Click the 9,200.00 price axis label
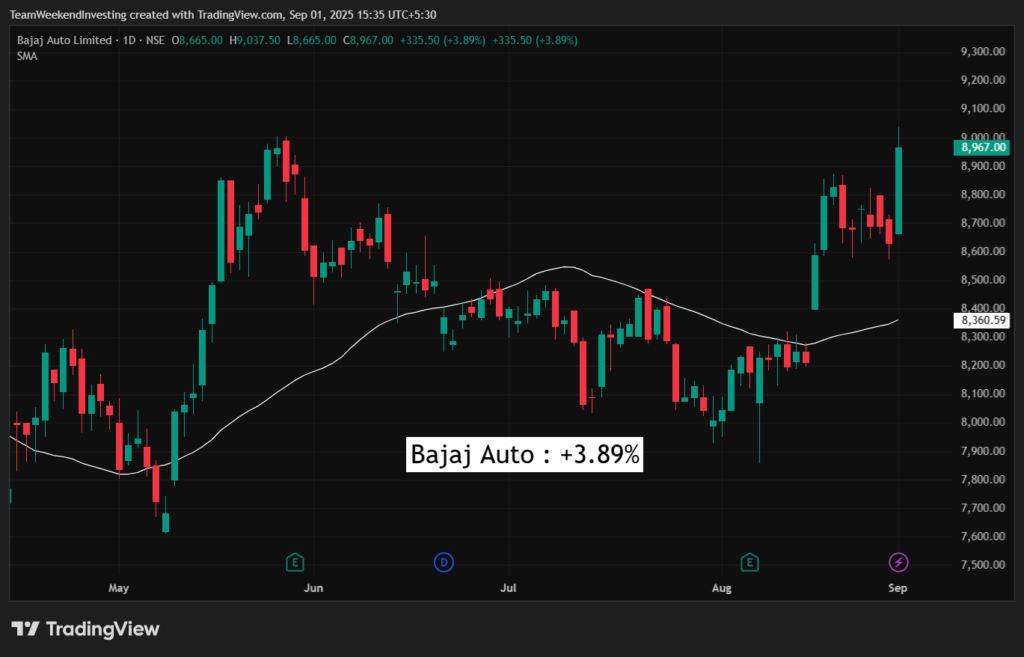 tap(983, 80)
